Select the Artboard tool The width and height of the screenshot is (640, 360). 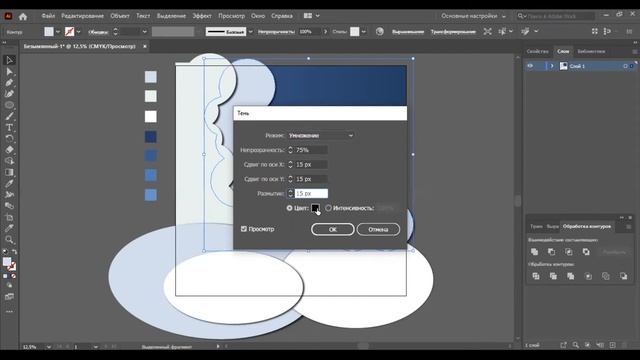[x=9, y=217]
